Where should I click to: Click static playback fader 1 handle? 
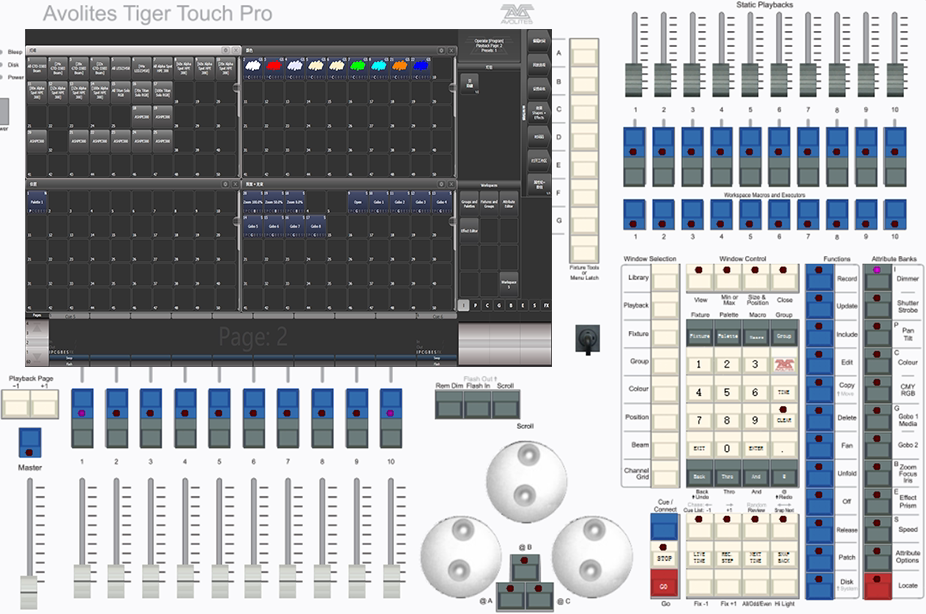pos(635,80)
